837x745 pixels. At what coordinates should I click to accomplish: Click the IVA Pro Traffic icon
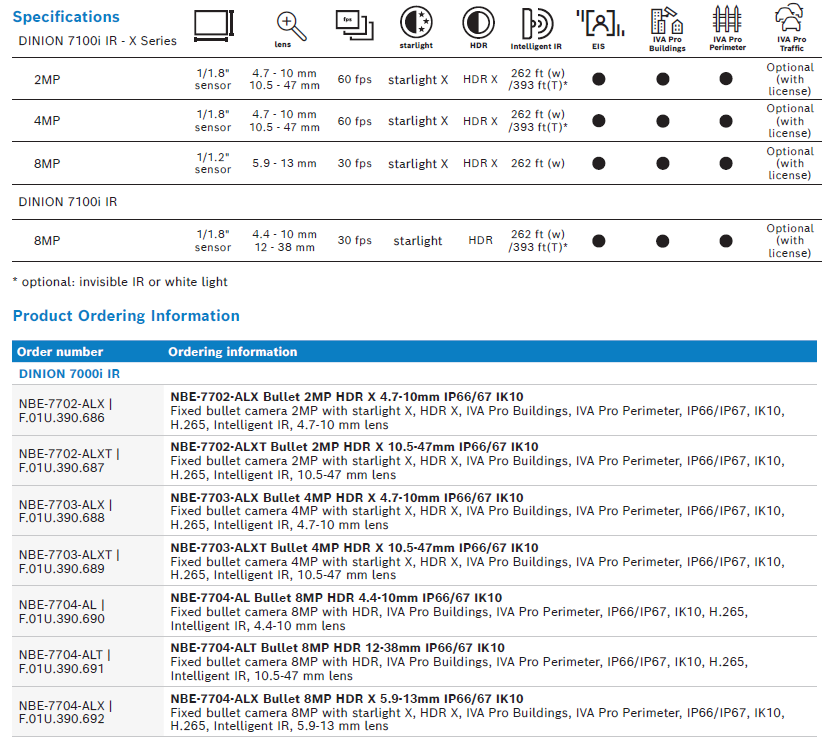pyautogui.click(x=791, y=19)
